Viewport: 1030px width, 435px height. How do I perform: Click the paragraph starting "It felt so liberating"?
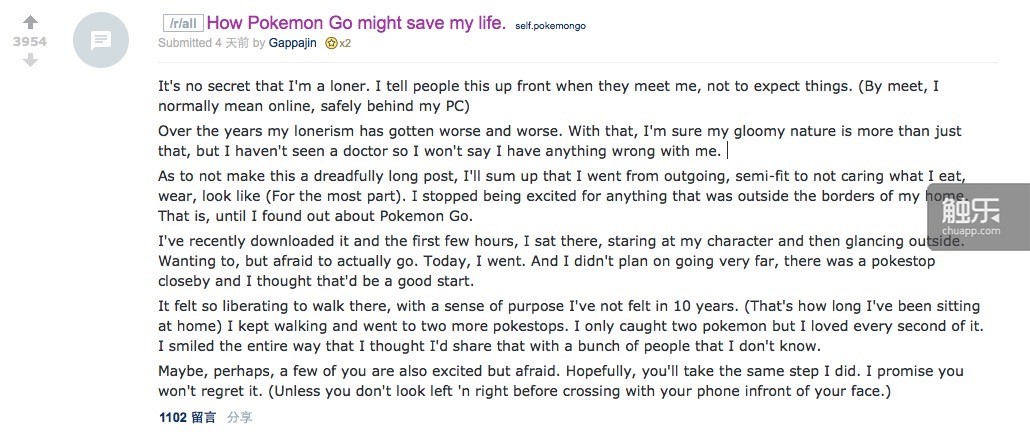(x=571, y=326)
